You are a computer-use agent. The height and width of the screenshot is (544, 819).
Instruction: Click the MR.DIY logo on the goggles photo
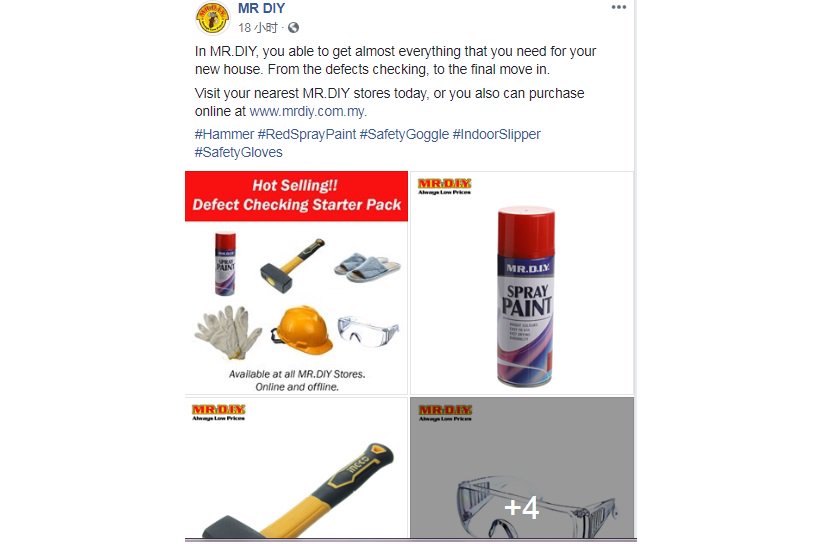tap(445, 412)
